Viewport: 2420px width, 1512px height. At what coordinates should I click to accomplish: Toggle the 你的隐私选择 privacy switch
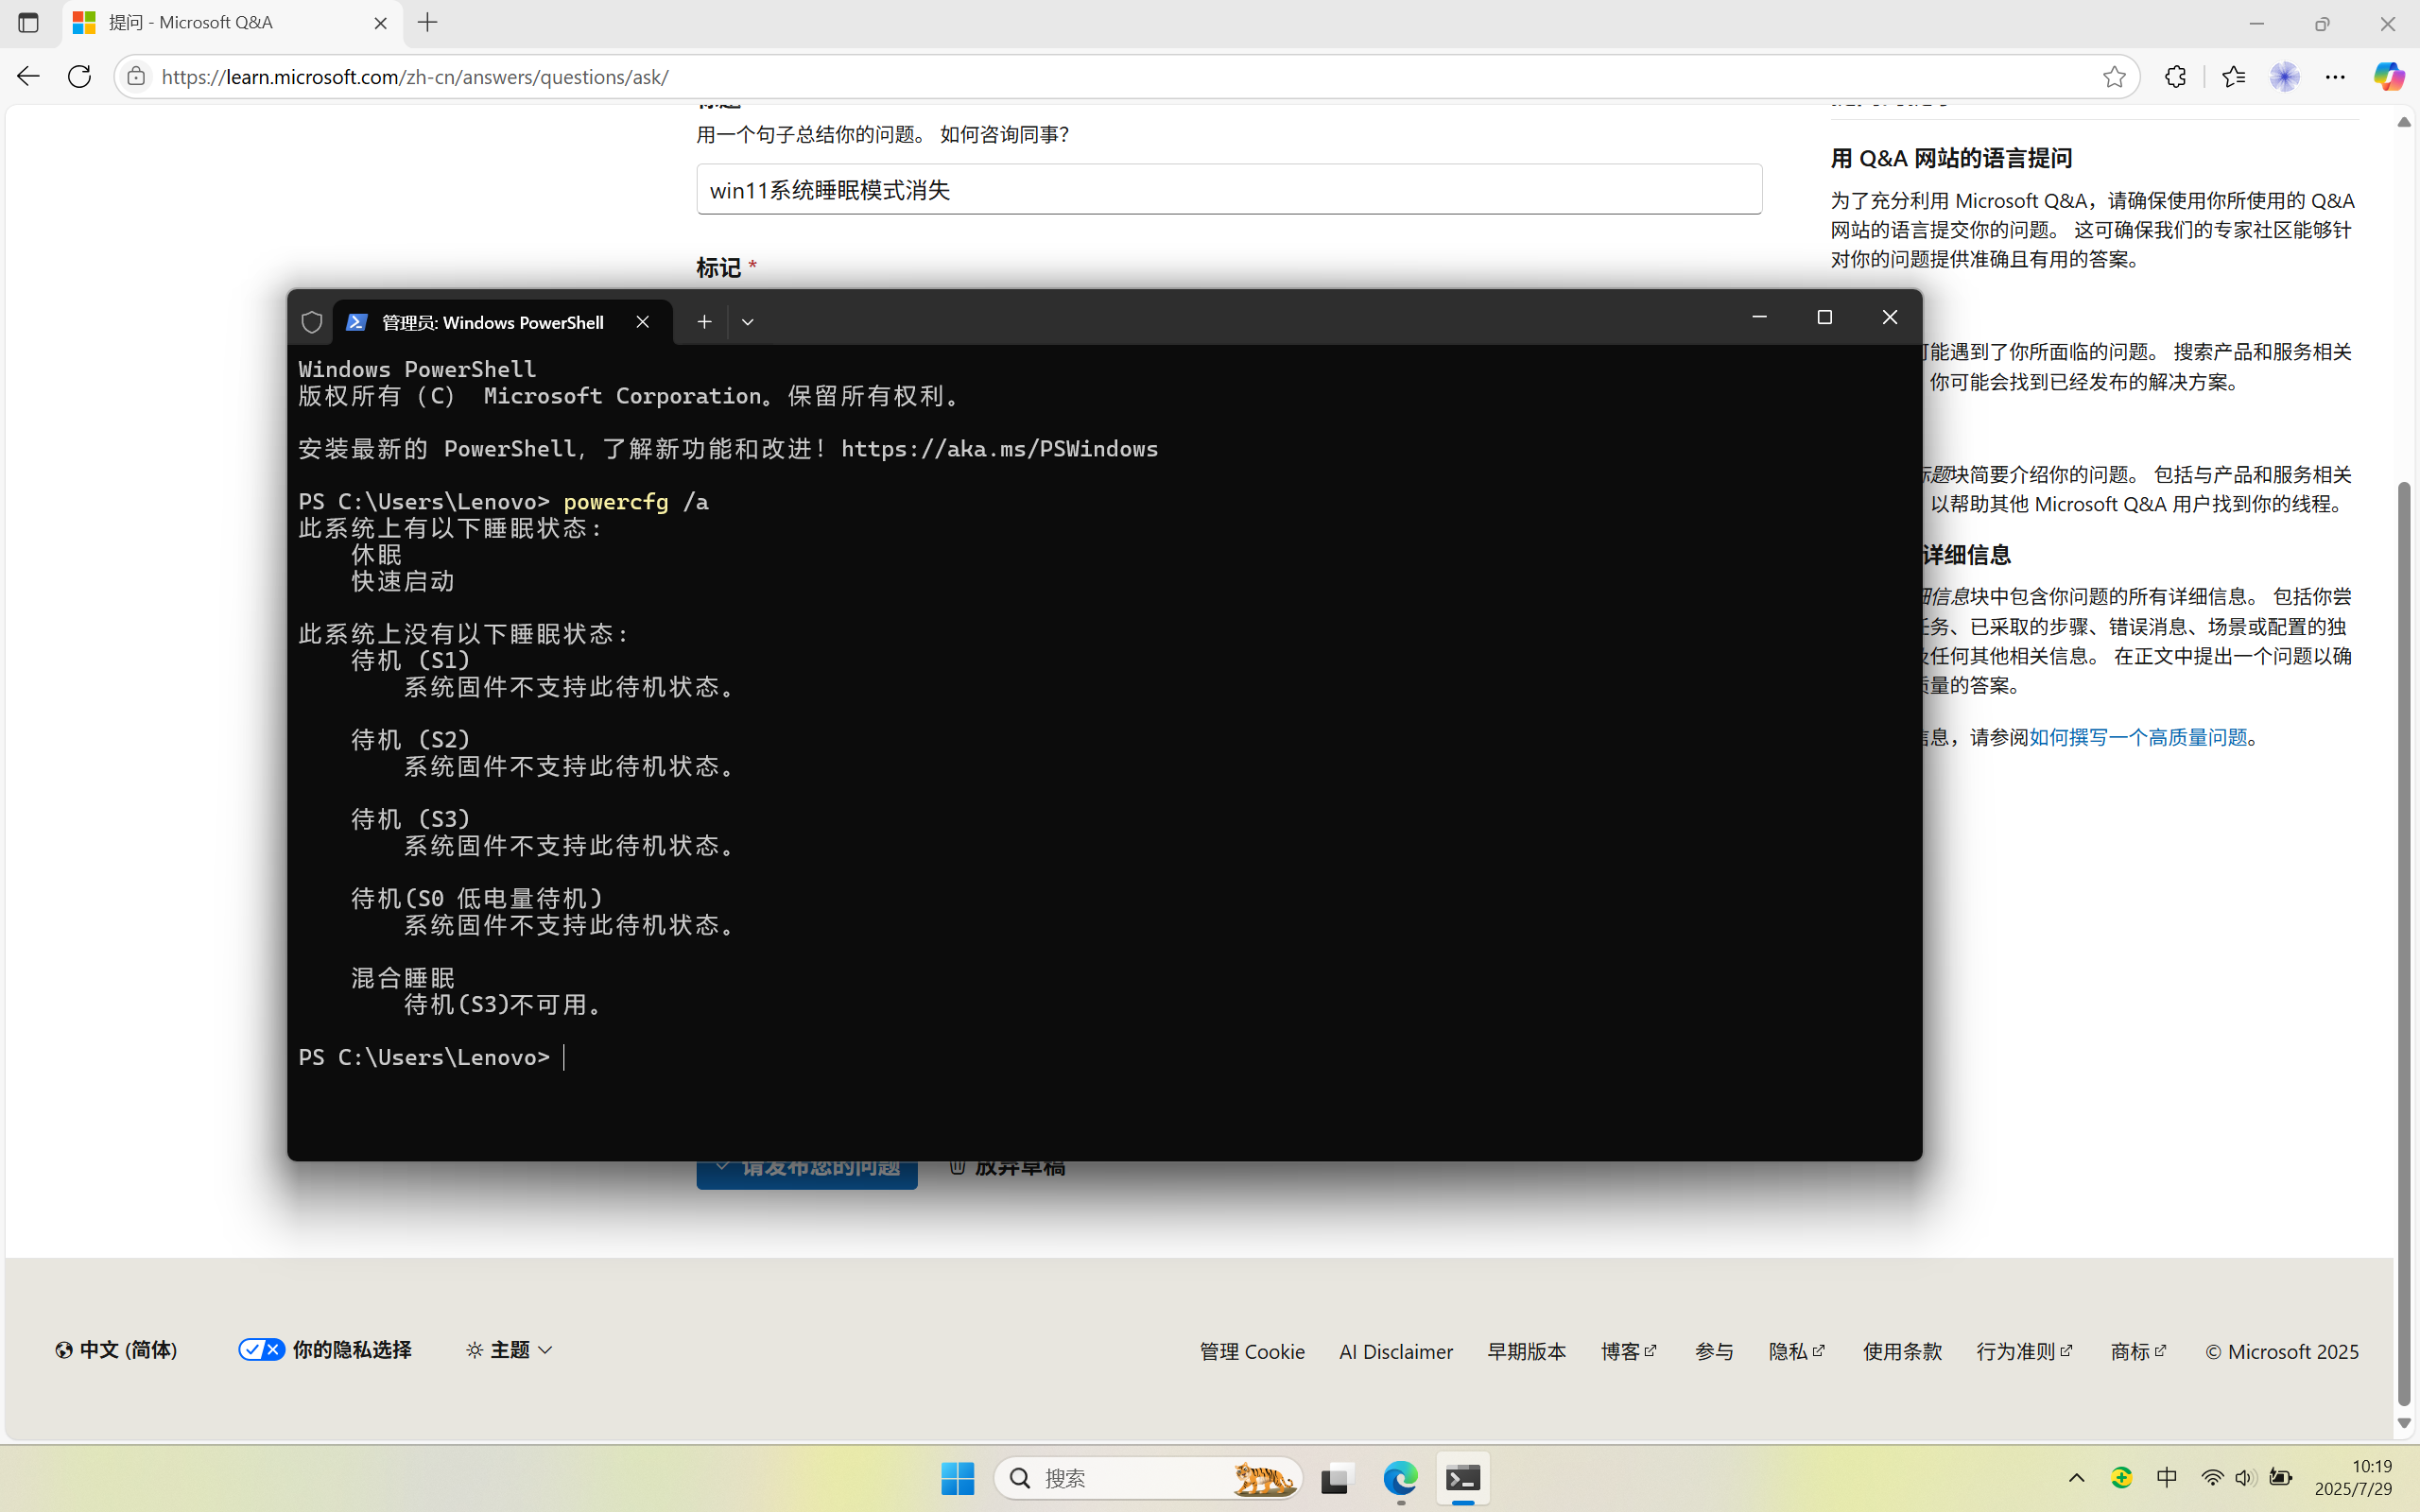[260, 1349]
